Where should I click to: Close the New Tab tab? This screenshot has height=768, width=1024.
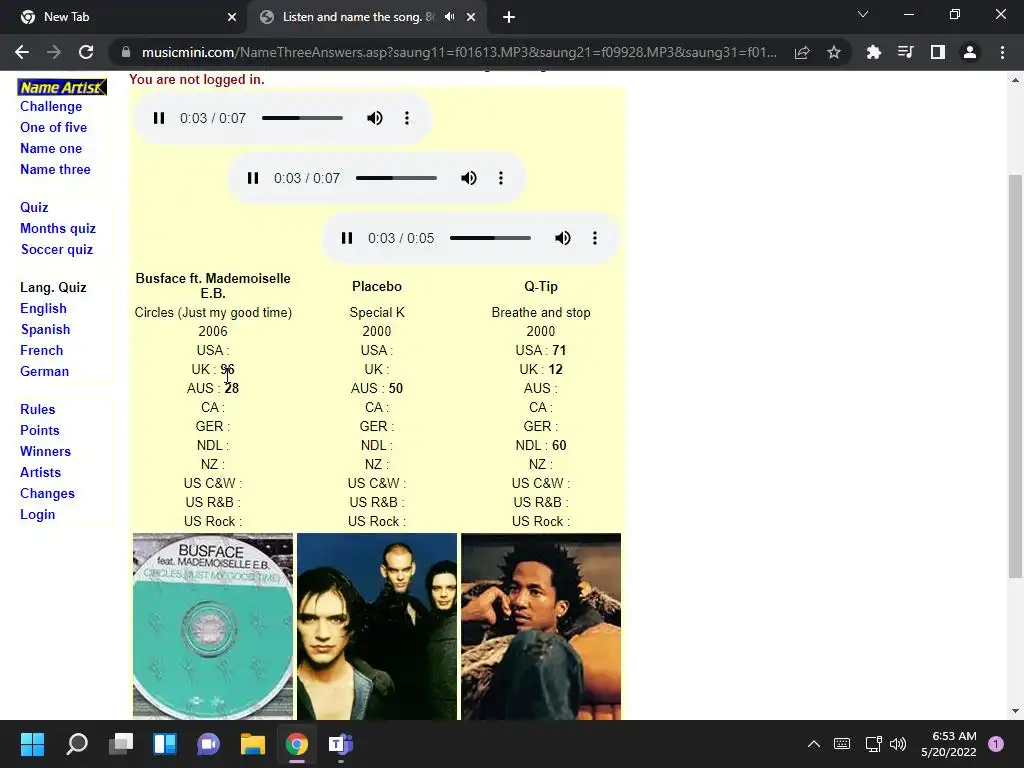[232, 17]
